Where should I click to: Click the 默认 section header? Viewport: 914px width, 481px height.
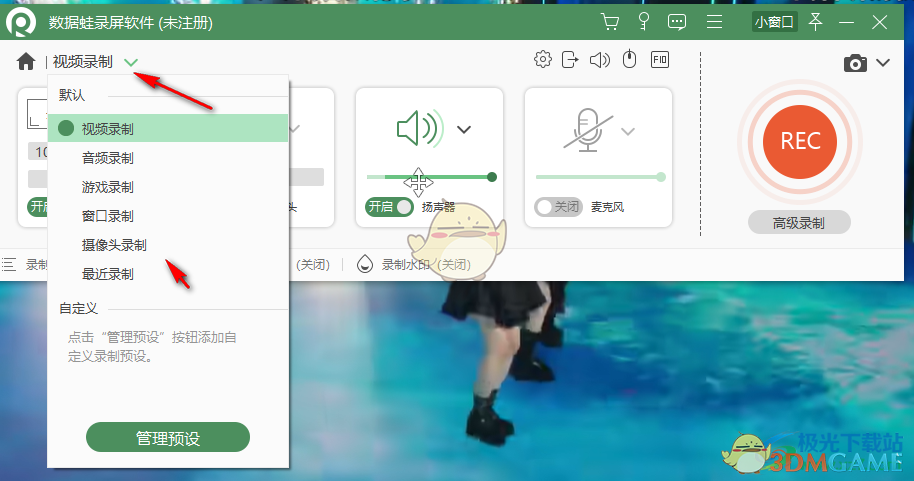(72, 95)
